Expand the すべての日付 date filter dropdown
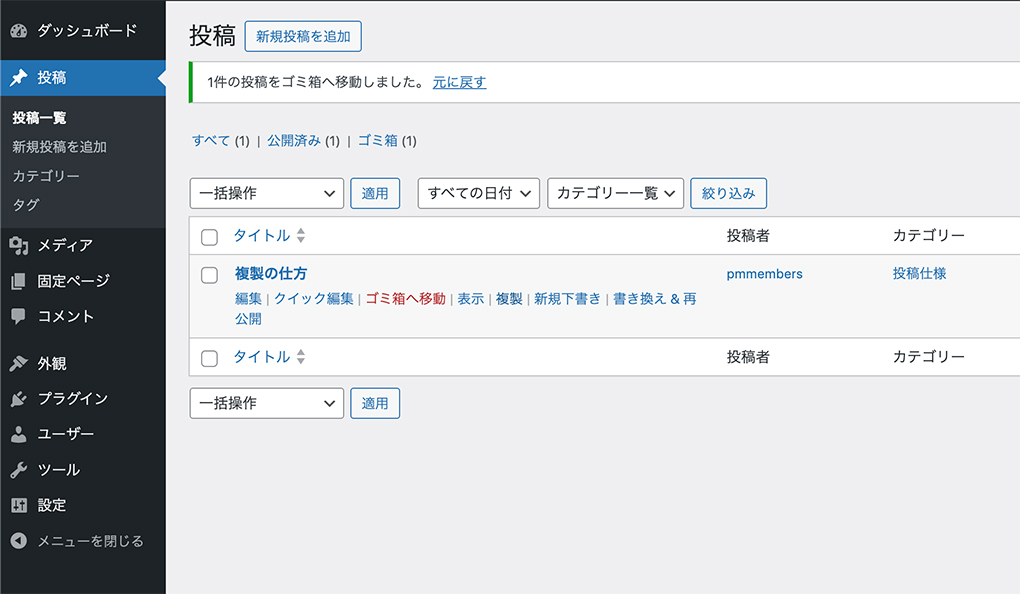This screenshot has height=594, width=1020. click(x=478, y=193)
